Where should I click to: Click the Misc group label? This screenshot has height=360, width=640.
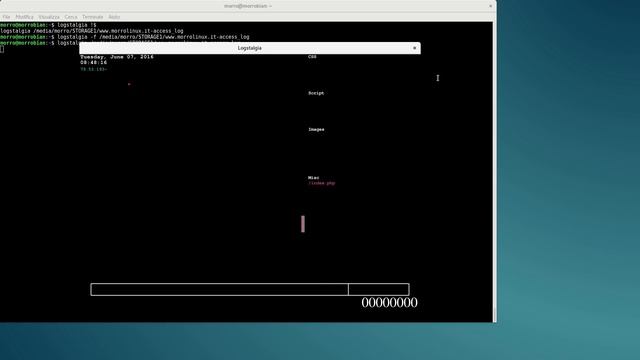[313, 178]
